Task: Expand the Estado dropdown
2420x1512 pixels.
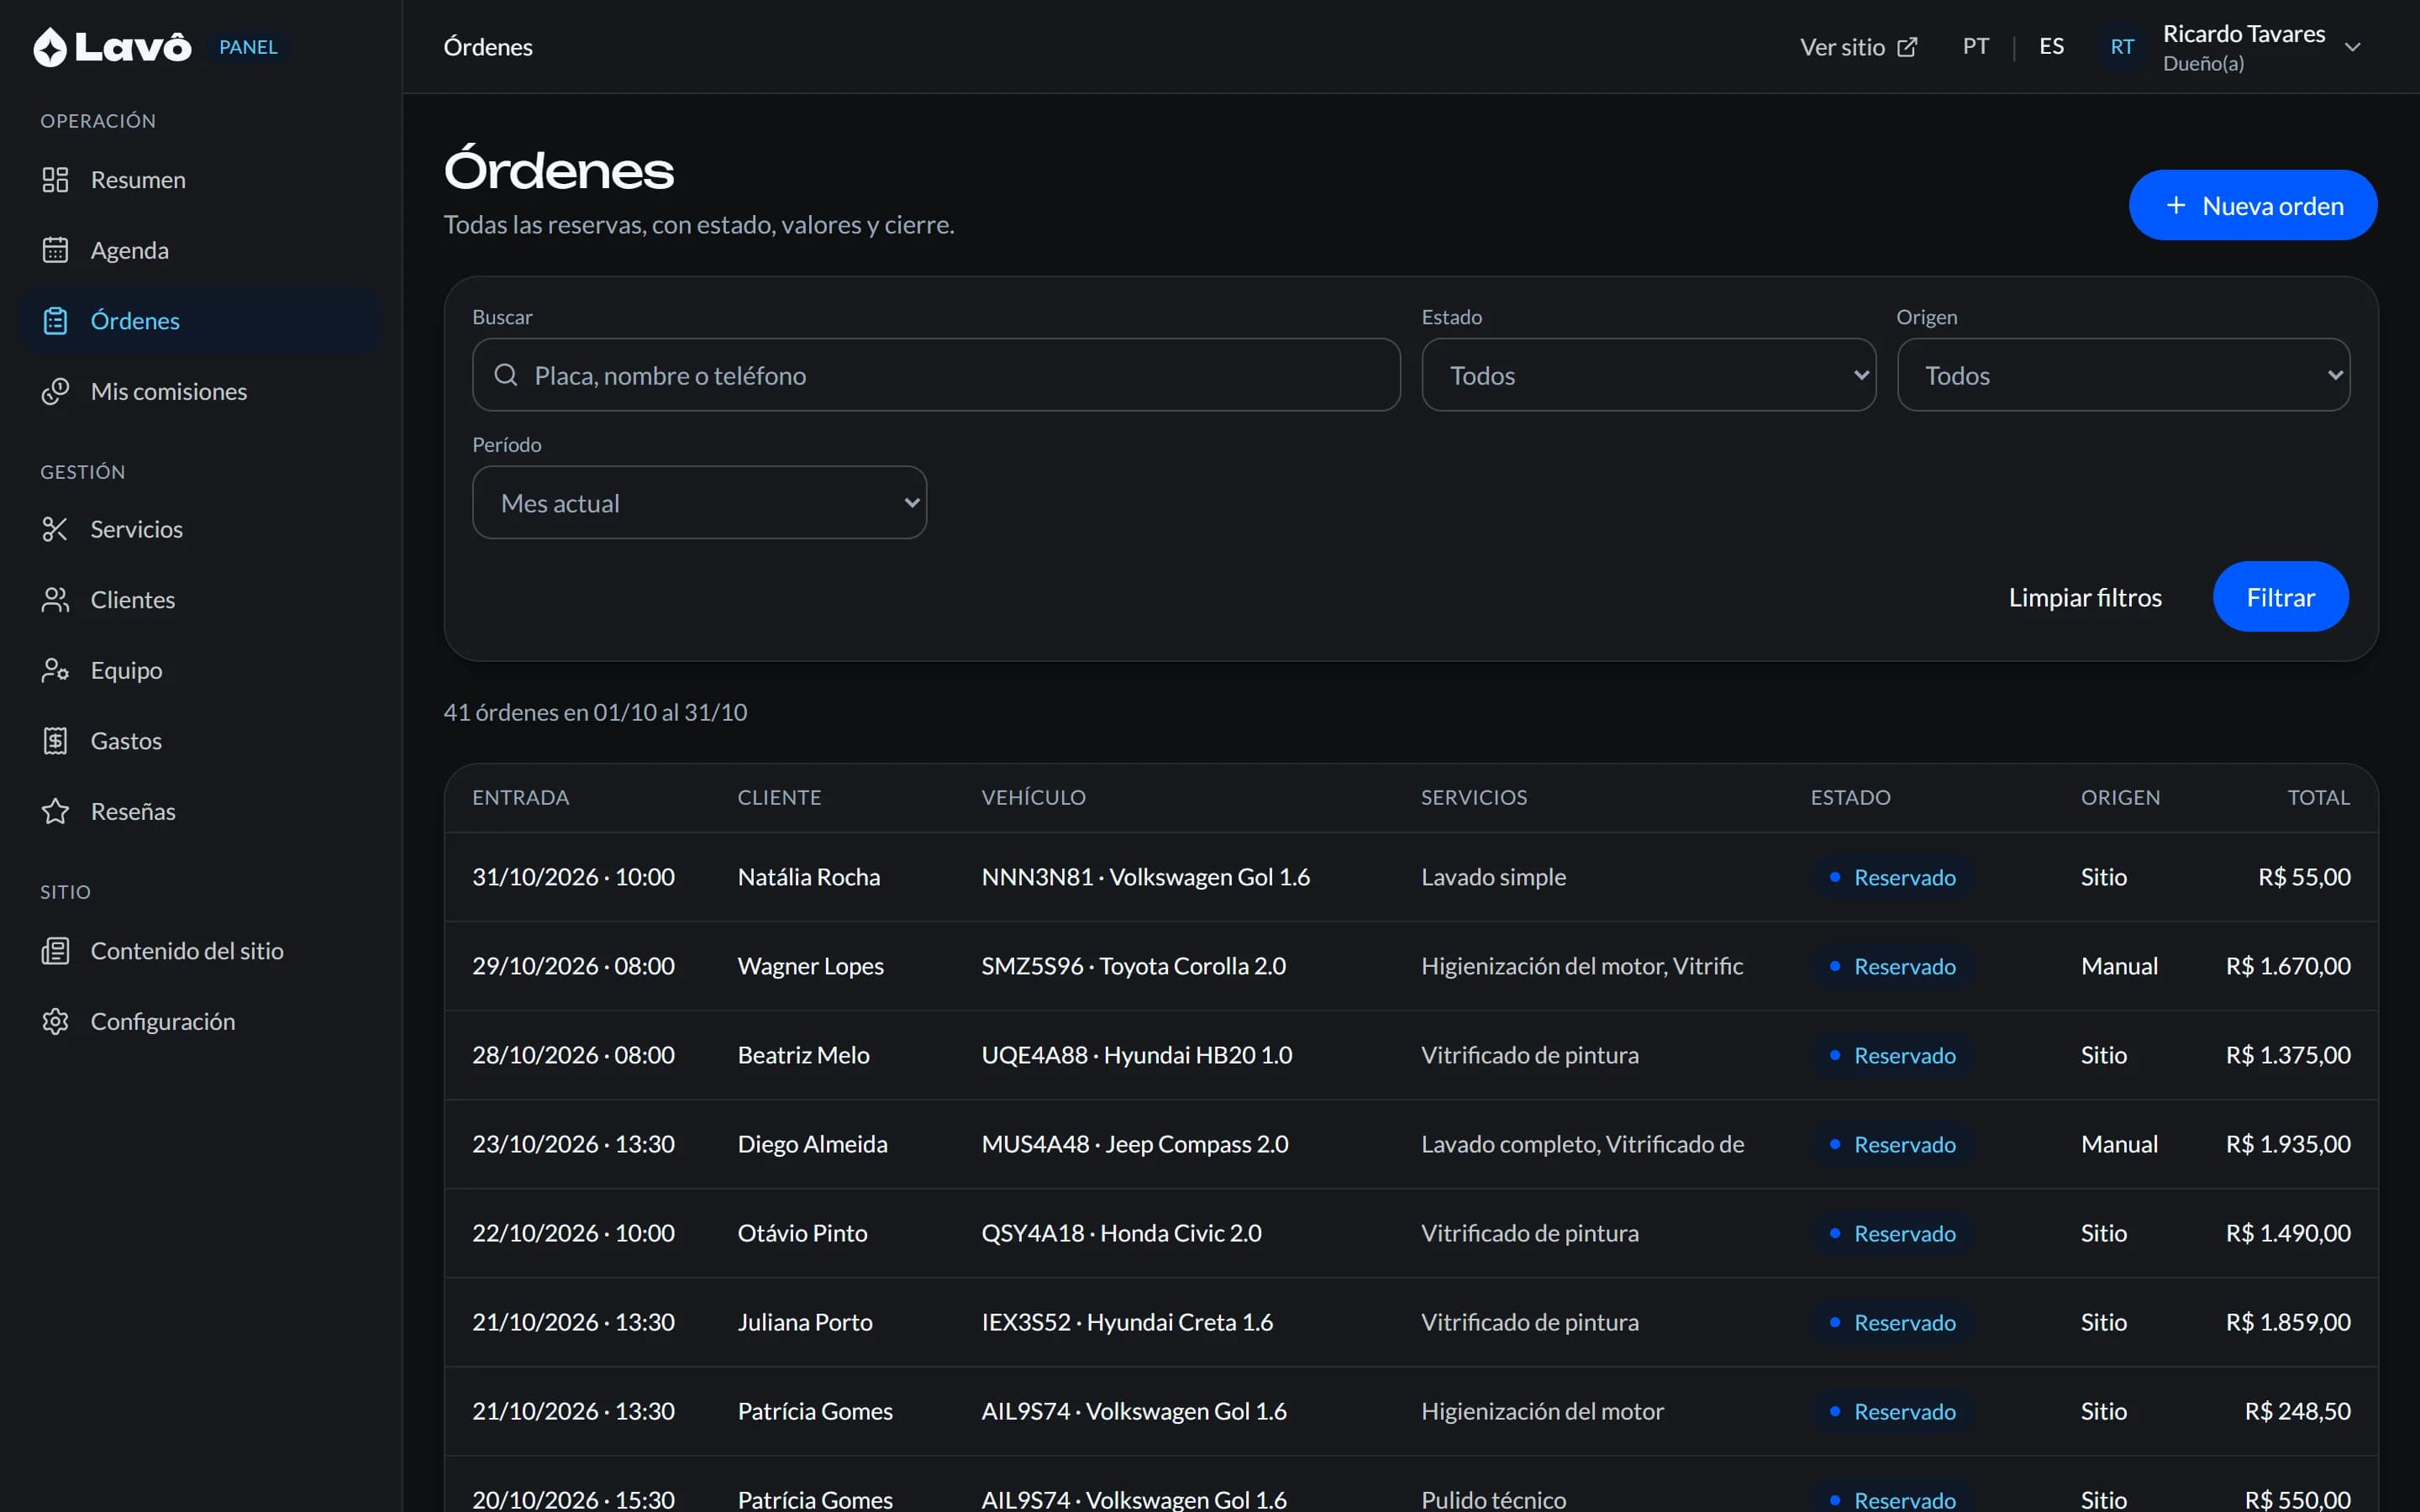Action: coord(1648,375)
